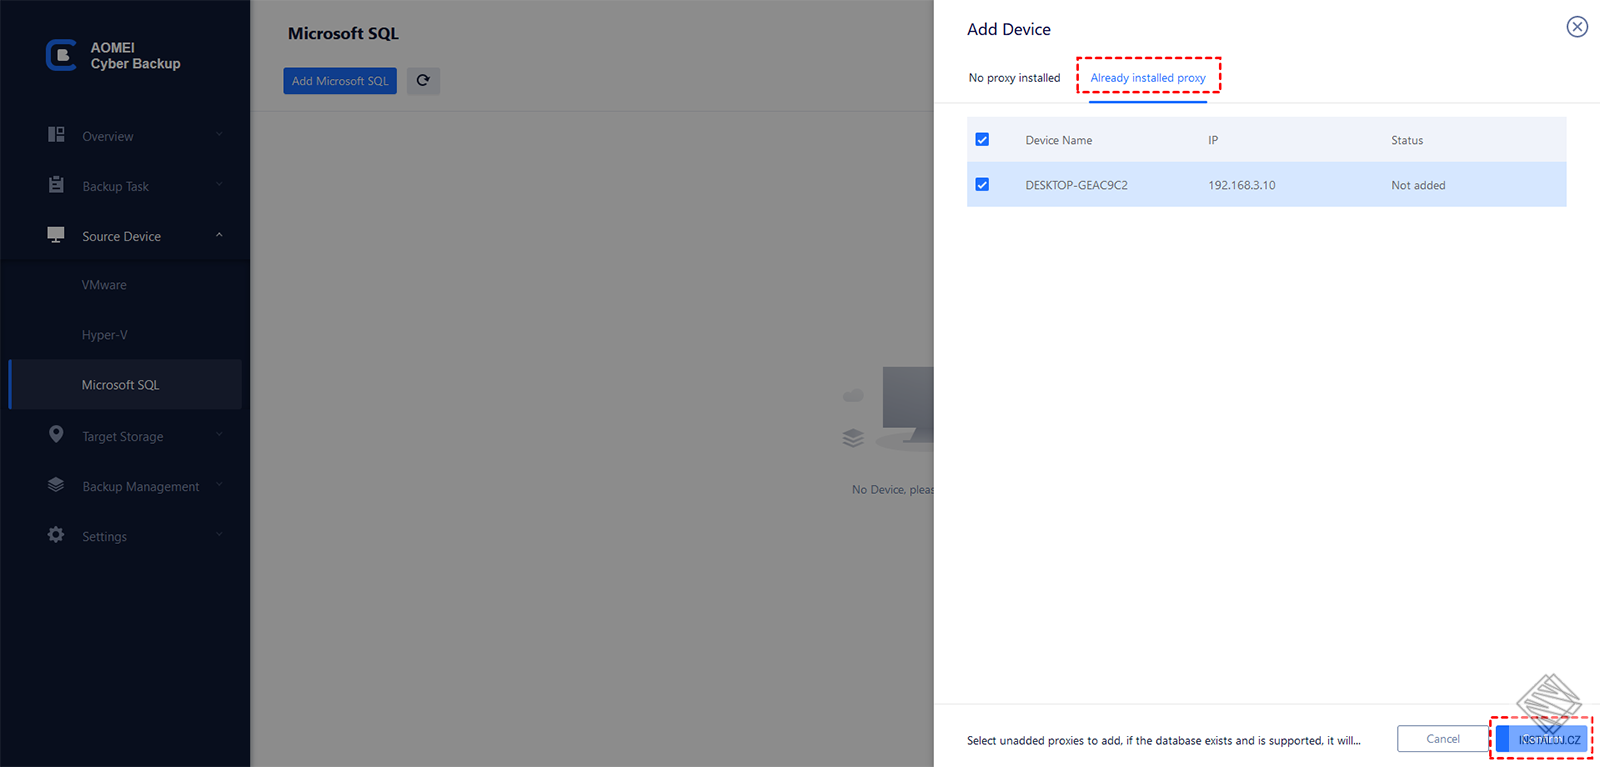The image size is (1600, 767).
Task: Toggle the select-all checkbox in table header
Action: click(x=982, y=140)
